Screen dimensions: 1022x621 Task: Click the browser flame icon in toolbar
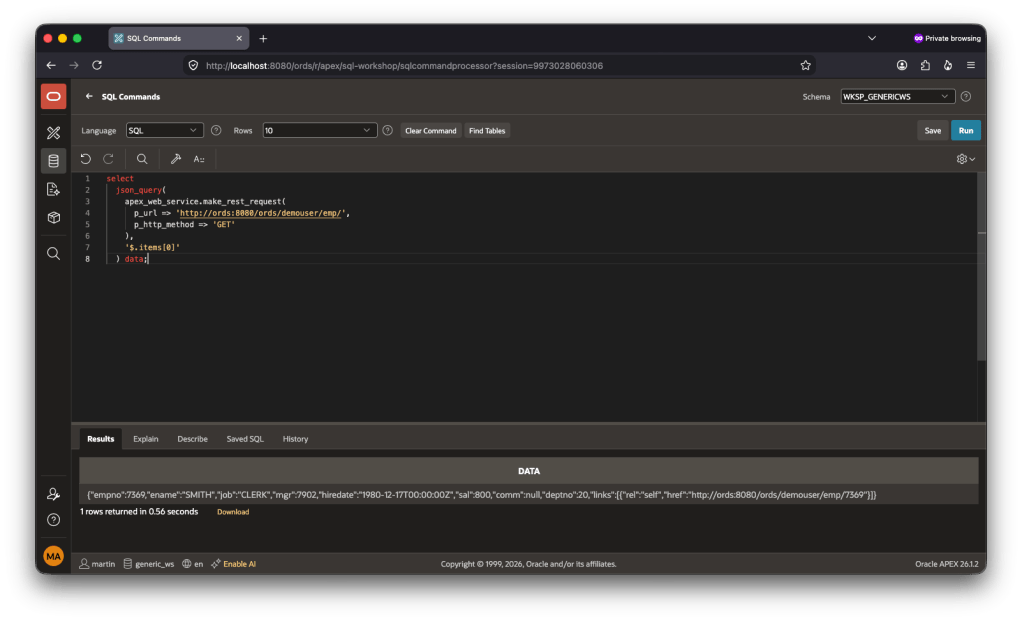click(x=948, y=65)
